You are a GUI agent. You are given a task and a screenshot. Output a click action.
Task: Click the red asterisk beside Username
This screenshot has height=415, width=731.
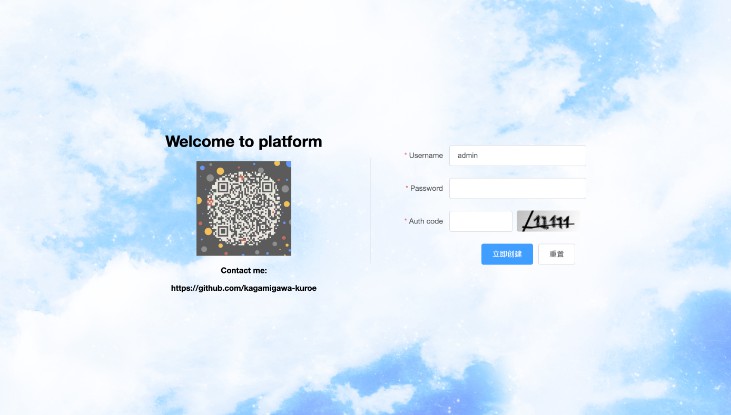(x=406, y=155)
